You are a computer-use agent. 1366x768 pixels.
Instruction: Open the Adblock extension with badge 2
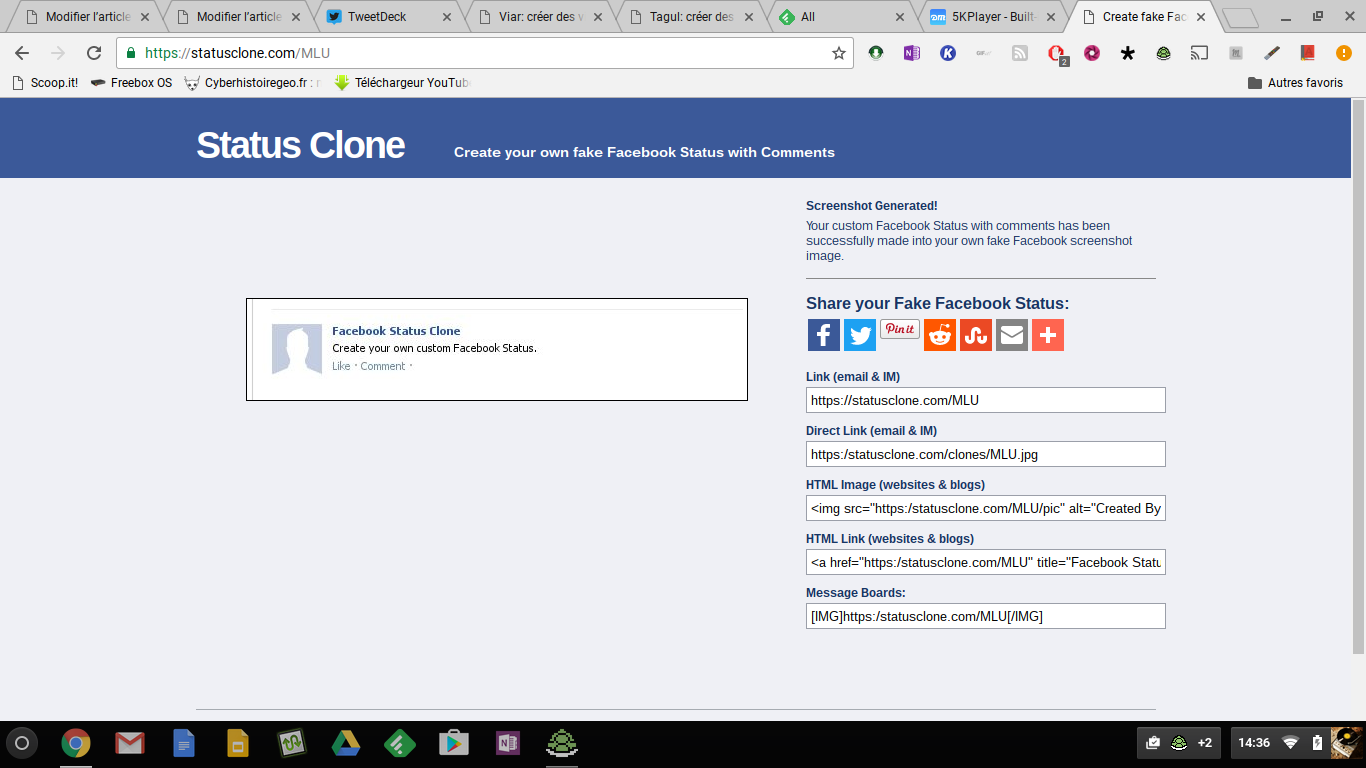pyautogui.click(x=1057, y=54)
